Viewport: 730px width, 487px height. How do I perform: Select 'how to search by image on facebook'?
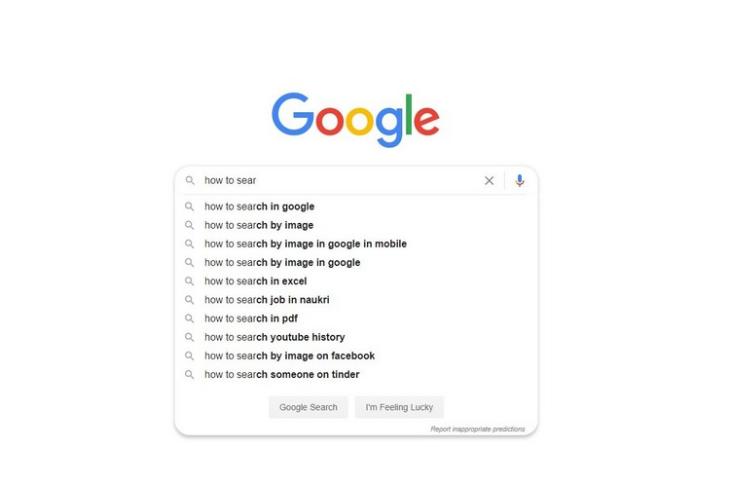click(356, 356)
